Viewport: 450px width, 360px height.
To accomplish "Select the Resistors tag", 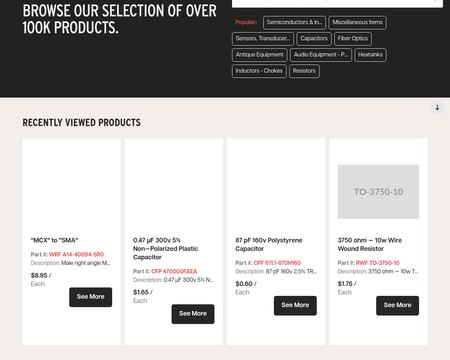I will (304, 71).
